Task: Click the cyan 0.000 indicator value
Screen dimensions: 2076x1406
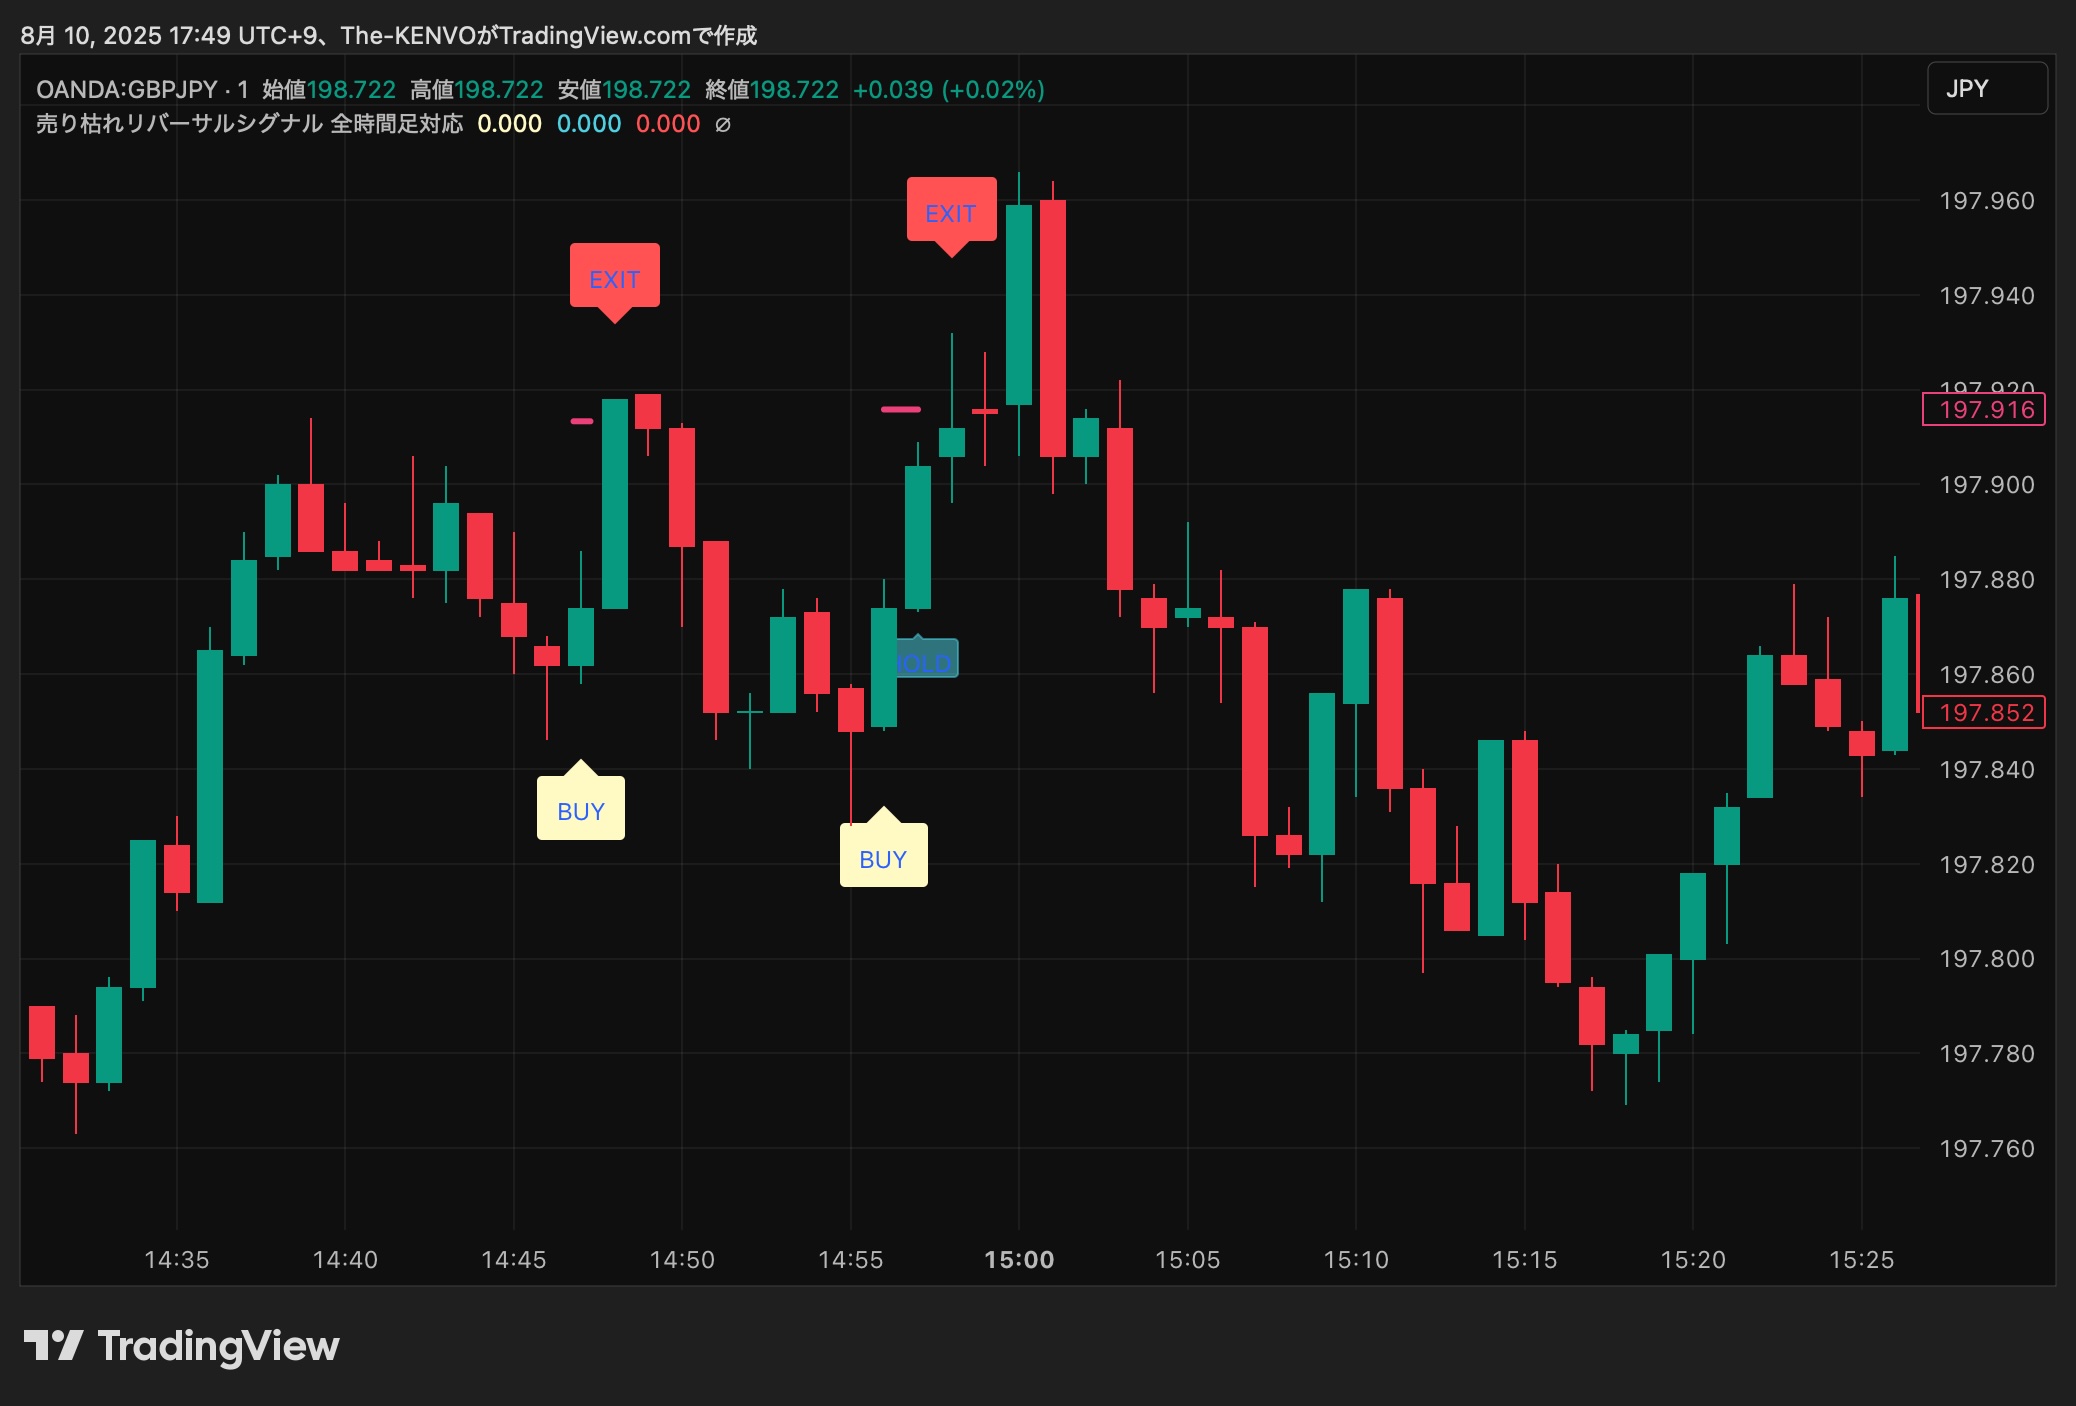Action: 588,124
